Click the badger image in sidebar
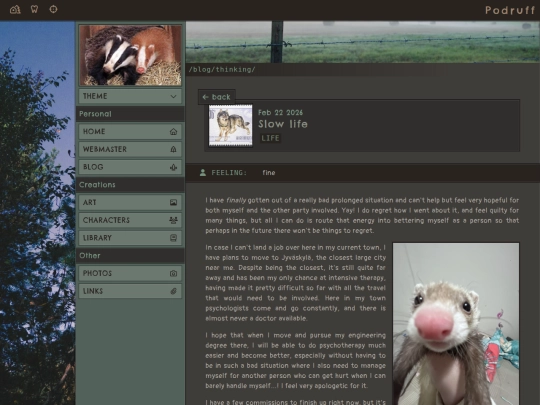Screen dimensions: 540x405 (x=130, y=55)
